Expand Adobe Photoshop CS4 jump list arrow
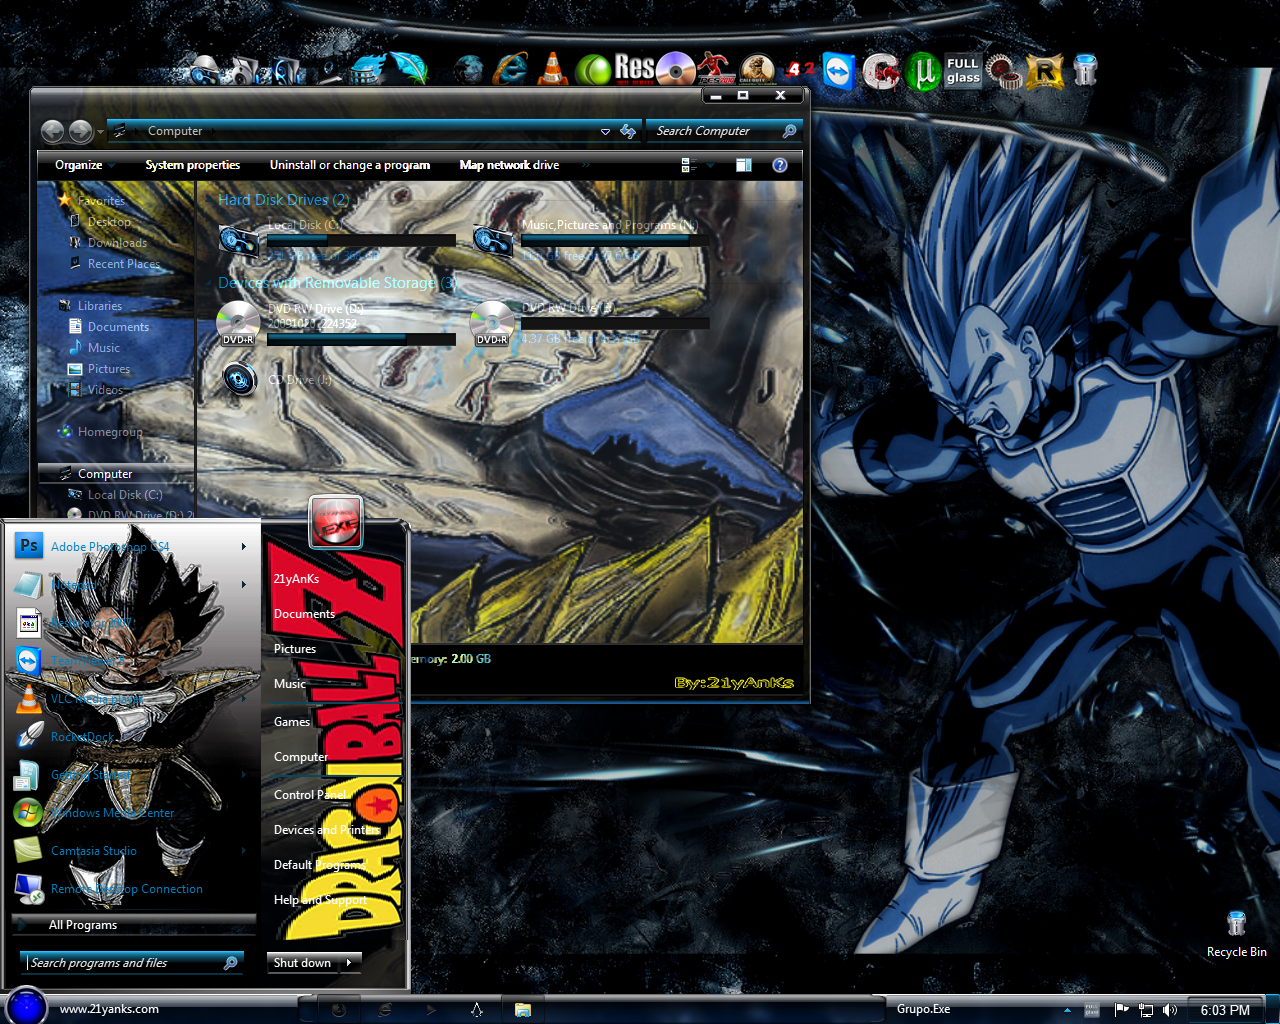 [243, 546]
